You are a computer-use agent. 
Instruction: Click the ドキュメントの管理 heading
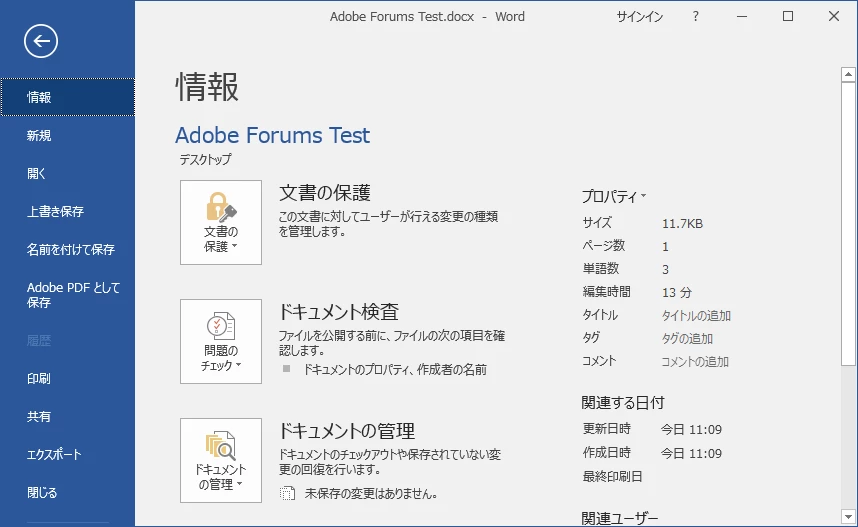pos(347,431)
